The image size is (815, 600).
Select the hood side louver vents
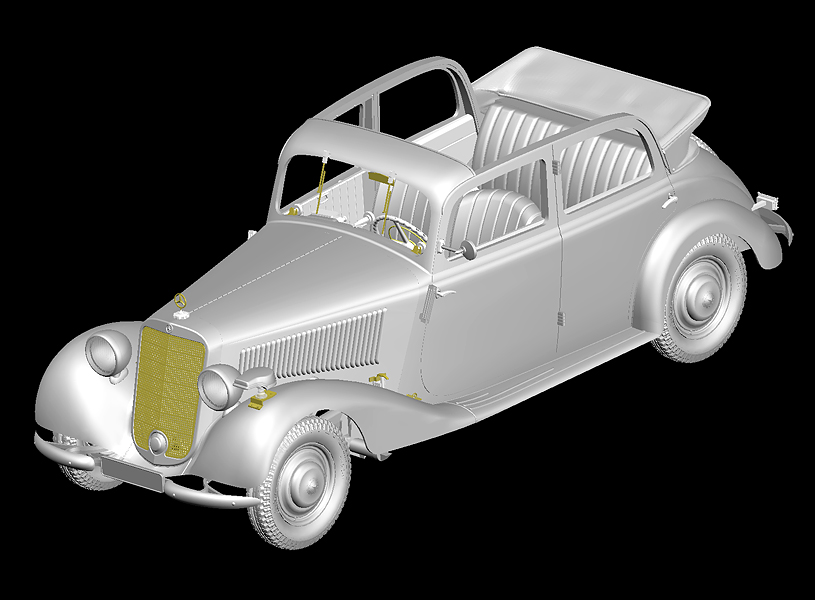pos(315,341)
